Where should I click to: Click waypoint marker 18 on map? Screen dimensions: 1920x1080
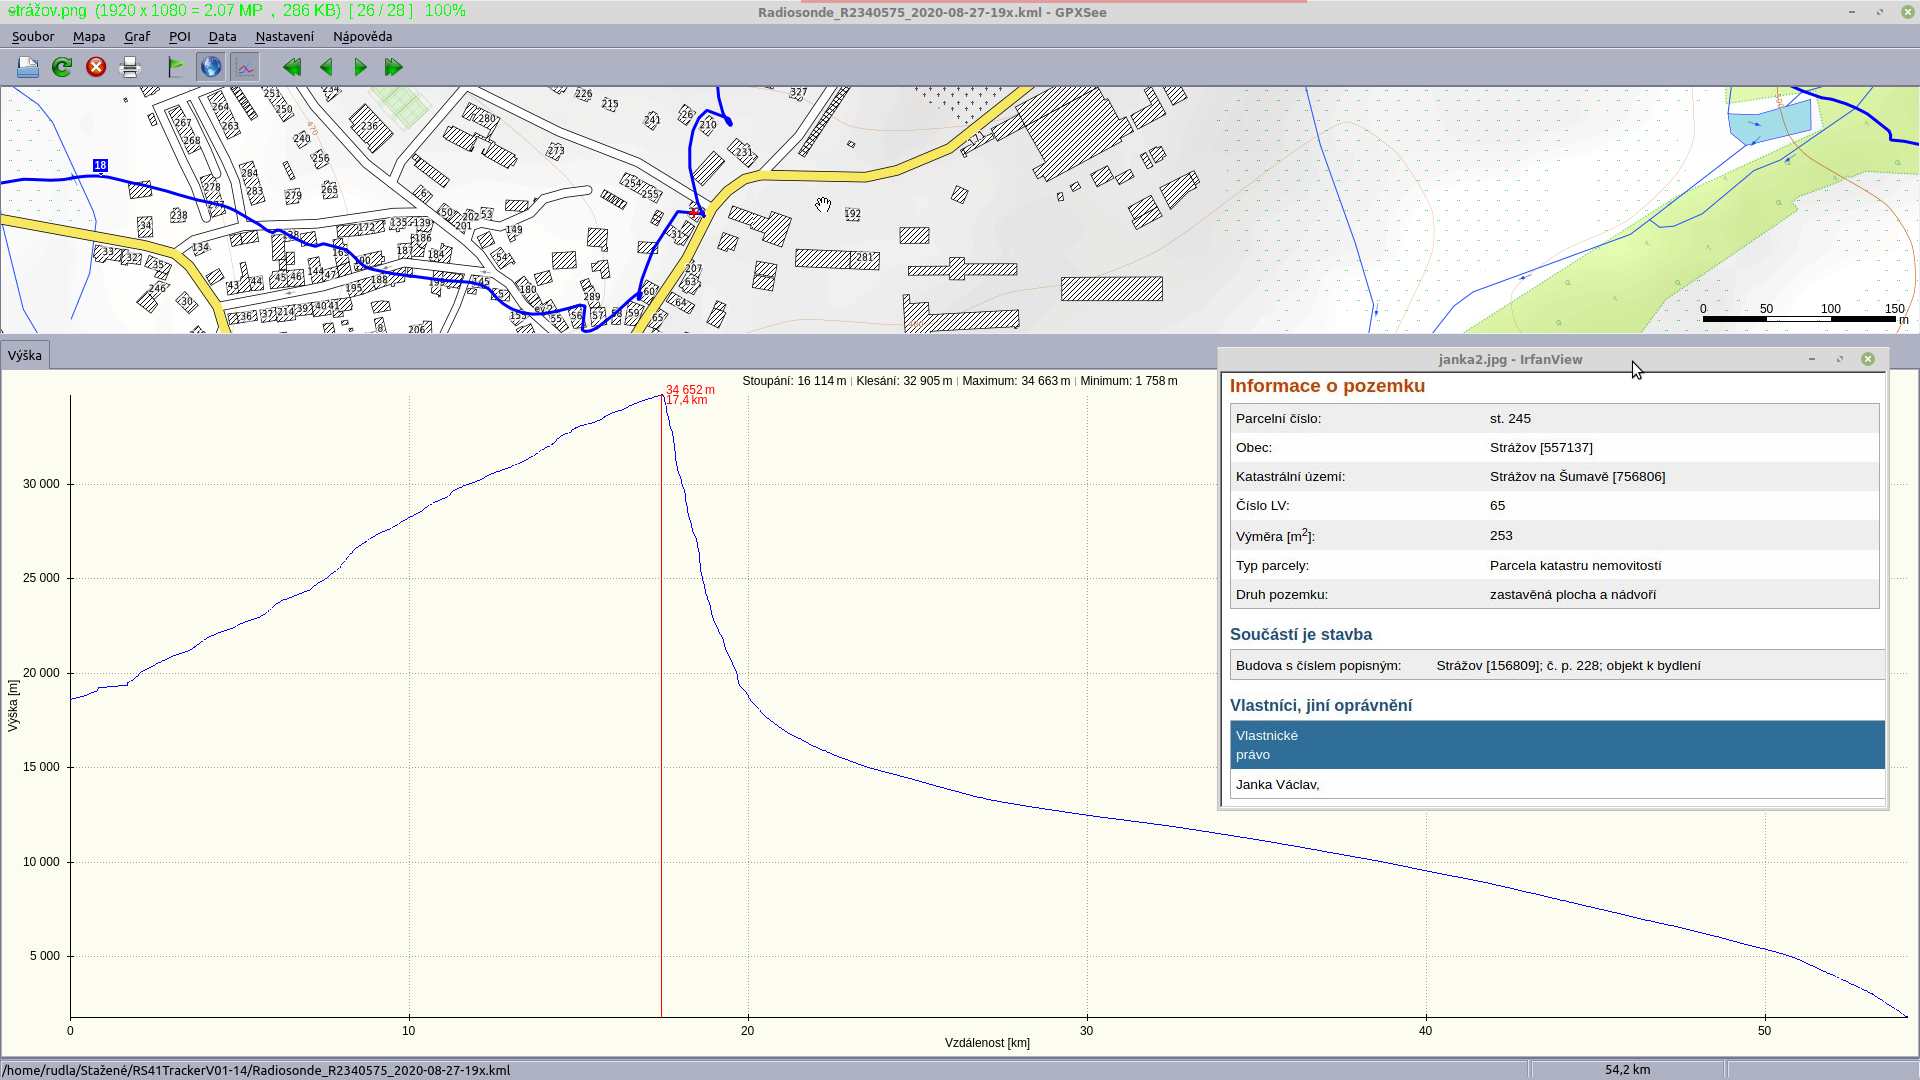coord(100,165)
